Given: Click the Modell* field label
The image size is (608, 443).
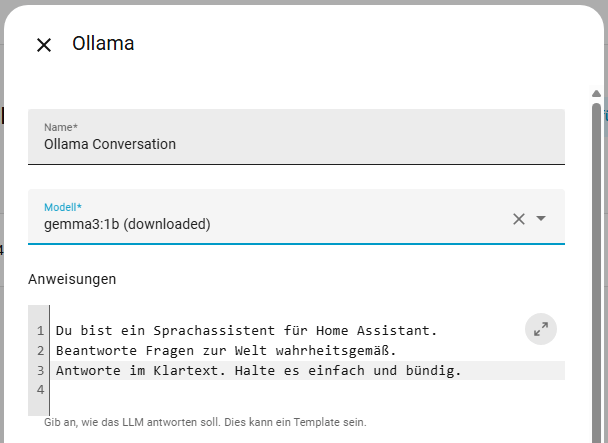Looking at the screenshot, I should 63,207.
